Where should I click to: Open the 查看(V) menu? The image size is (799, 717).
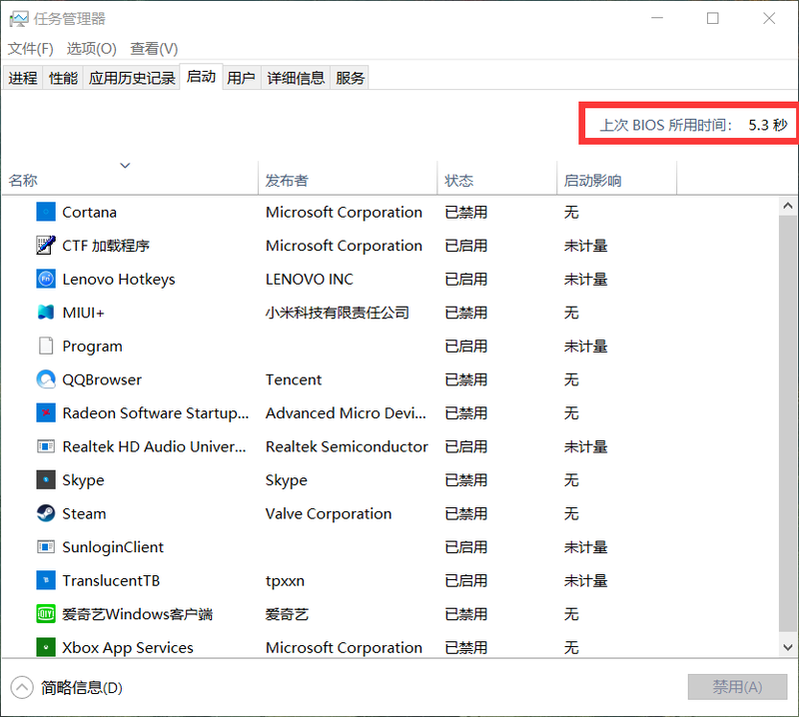coord(154,48)
